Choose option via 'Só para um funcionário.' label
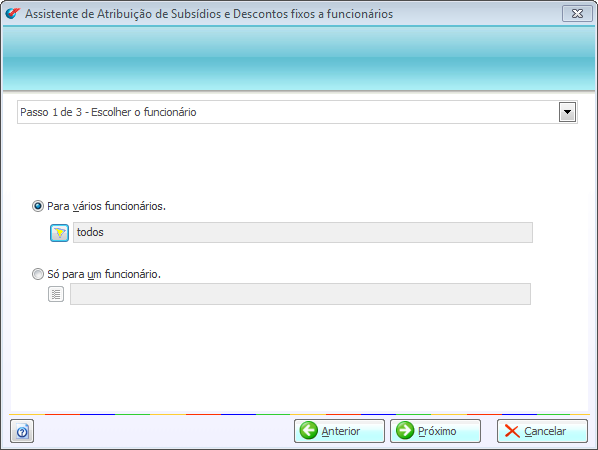The image size is (598, 450). point(104,274)
